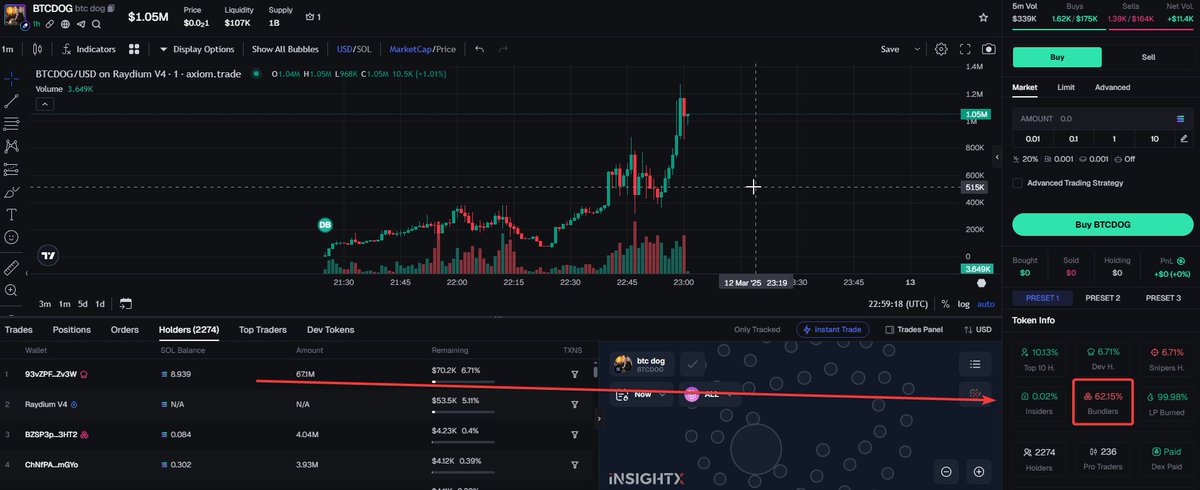The image size is (1200, 490).
Task: Toggle the Only Tracked filter
Action: (x=757, y=330)
